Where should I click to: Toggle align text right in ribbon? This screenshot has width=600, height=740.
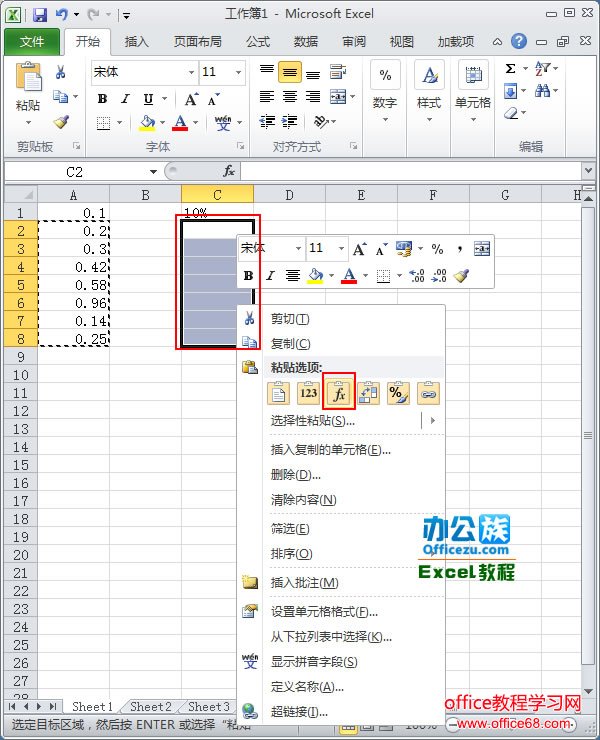point(313,97)
